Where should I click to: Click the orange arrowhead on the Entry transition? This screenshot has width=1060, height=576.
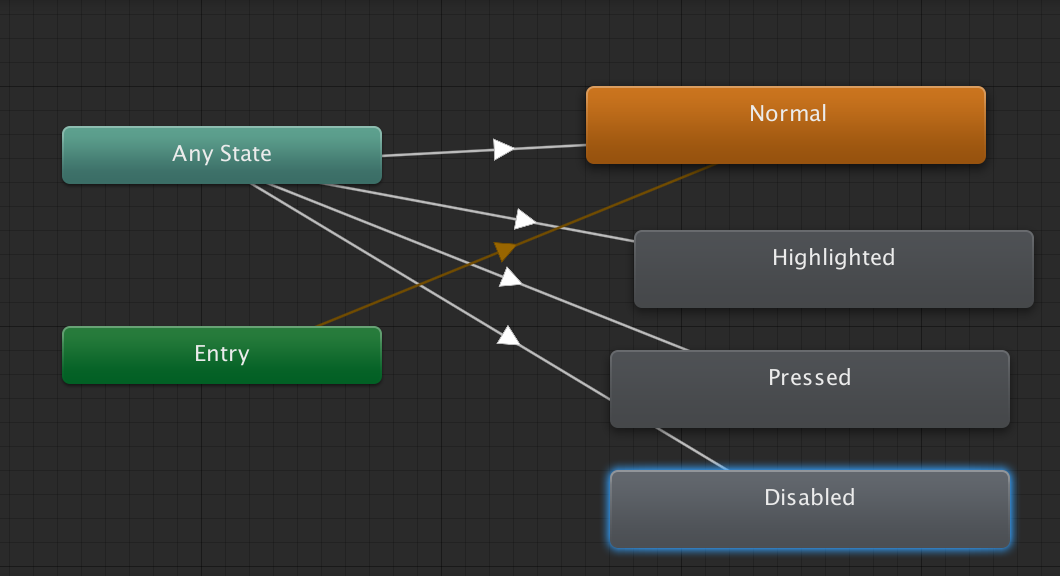pos(503,251)
